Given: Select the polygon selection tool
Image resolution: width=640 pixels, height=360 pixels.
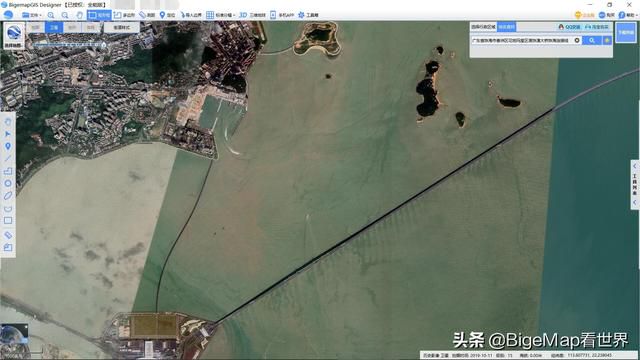Looking at the screenshot, I should click(124, 15).
